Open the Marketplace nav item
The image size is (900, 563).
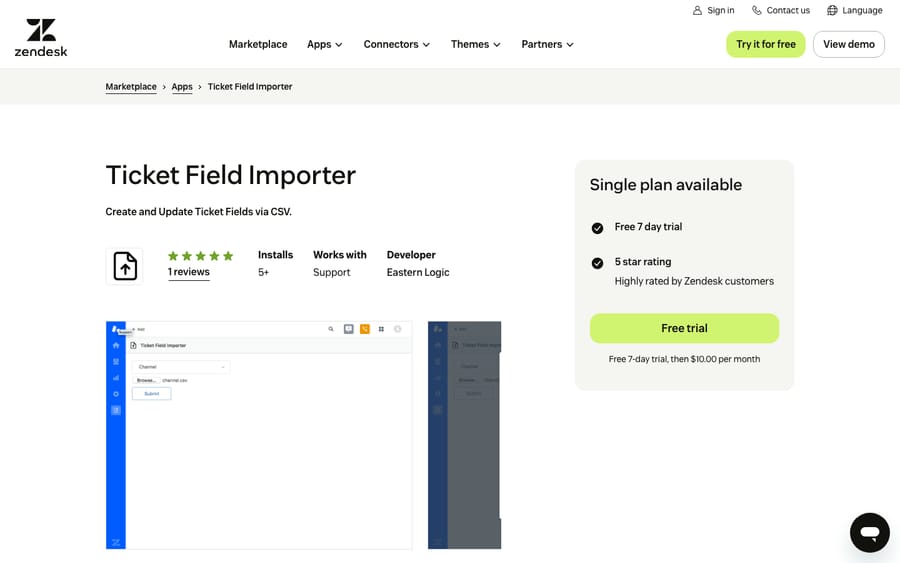[x=258, y=44]
